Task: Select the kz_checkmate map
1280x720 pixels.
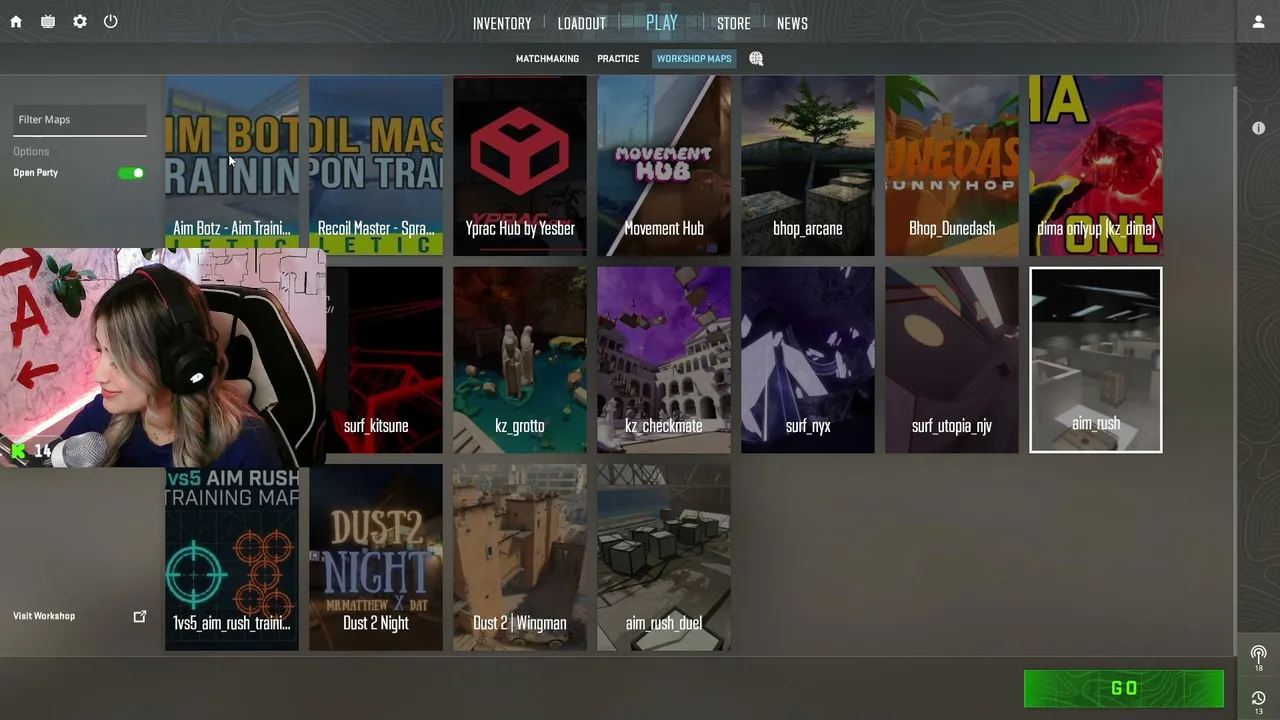Action: 664,360
